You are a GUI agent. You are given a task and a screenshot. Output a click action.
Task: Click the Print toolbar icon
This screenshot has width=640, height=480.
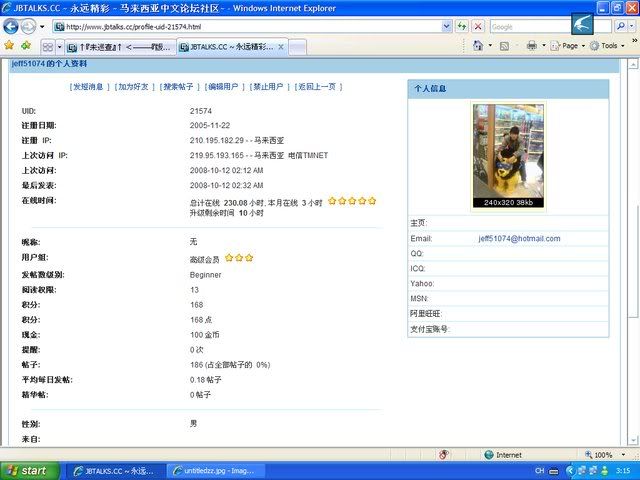pyautogui.click(x=532, y=46)
